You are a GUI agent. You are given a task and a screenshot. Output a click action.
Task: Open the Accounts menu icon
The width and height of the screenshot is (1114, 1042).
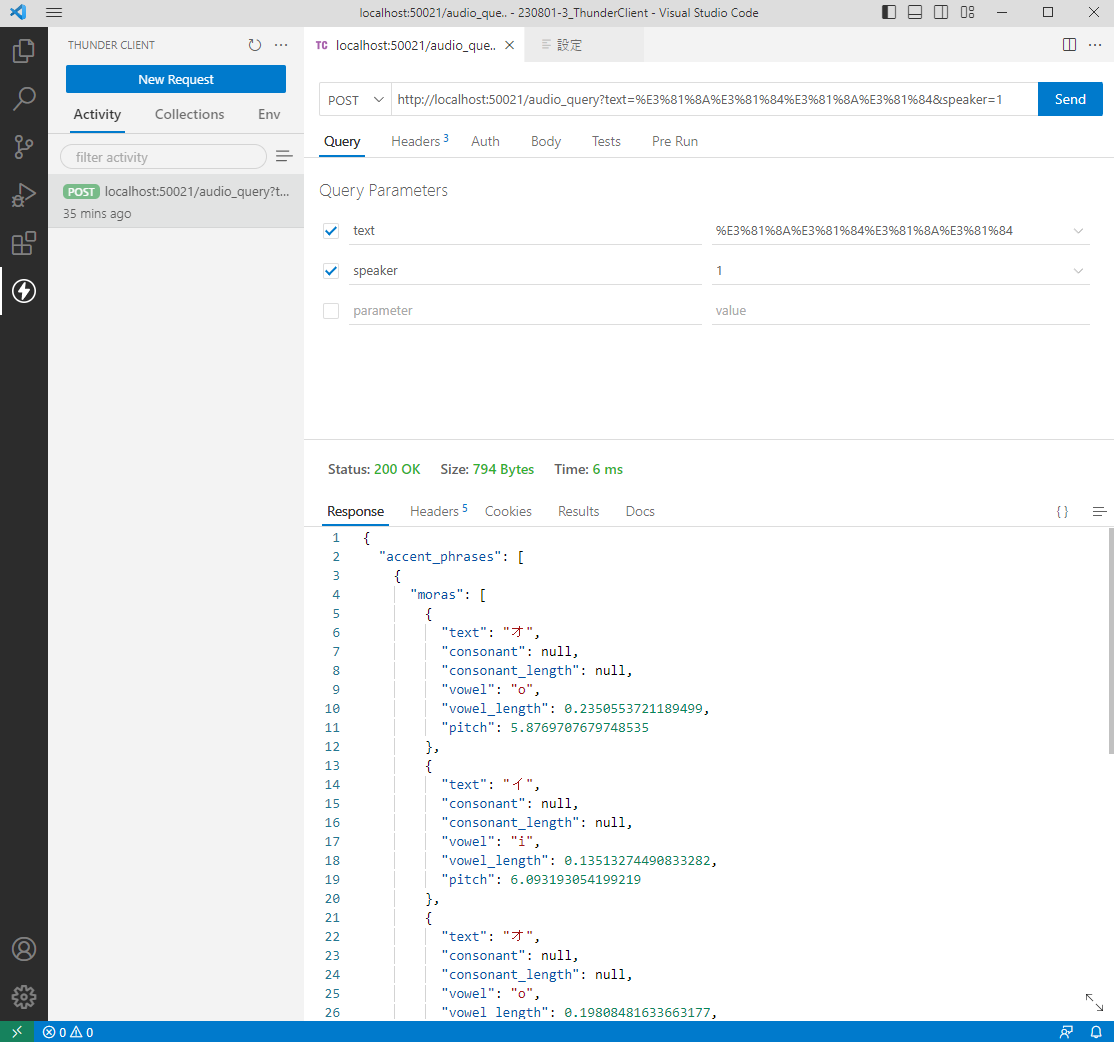point(23,949)
